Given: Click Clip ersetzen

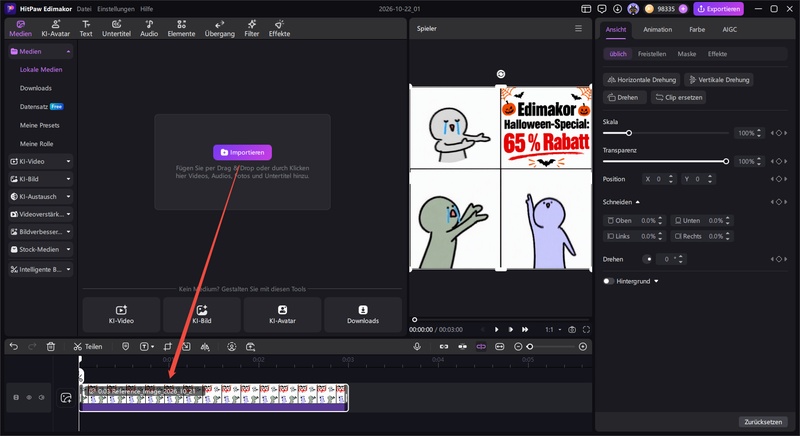Looking at the screenshot, I should pyautogui.click(x=678, y=97).
